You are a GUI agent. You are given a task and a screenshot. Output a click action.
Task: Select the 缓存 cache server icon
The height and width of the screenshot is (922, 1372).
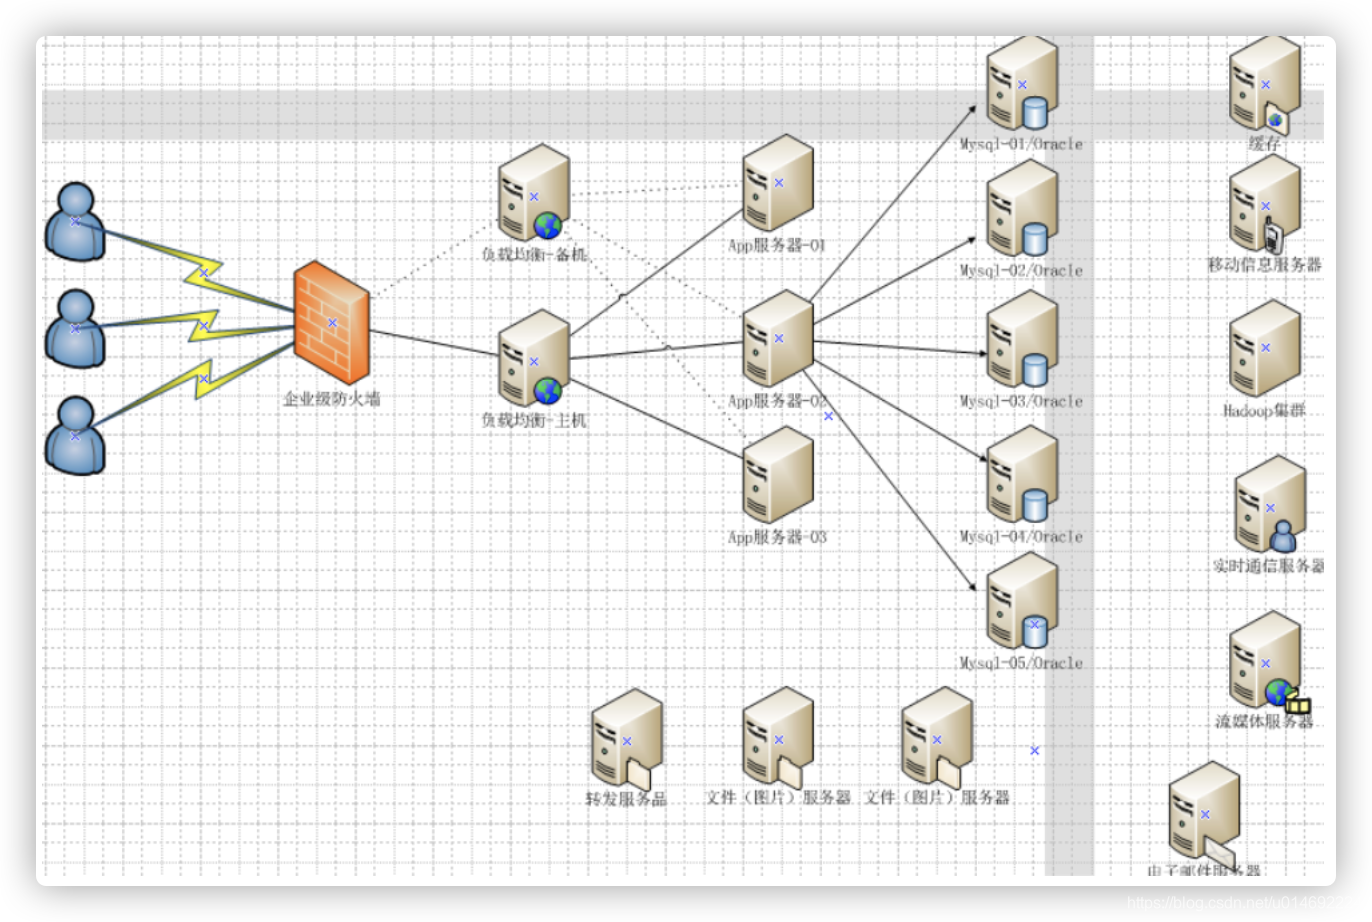(x=1265, y=84)
